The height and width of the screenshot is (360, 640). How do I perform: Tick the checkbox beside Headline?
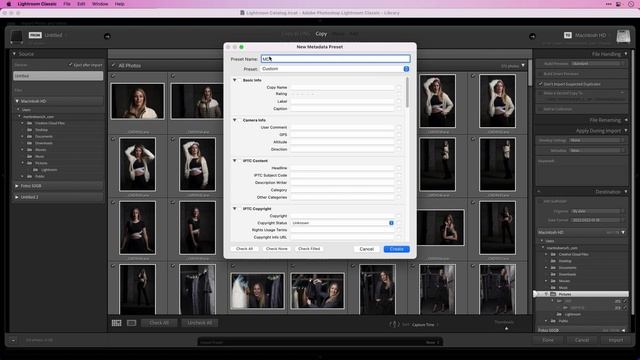click(x=399, y=168)
